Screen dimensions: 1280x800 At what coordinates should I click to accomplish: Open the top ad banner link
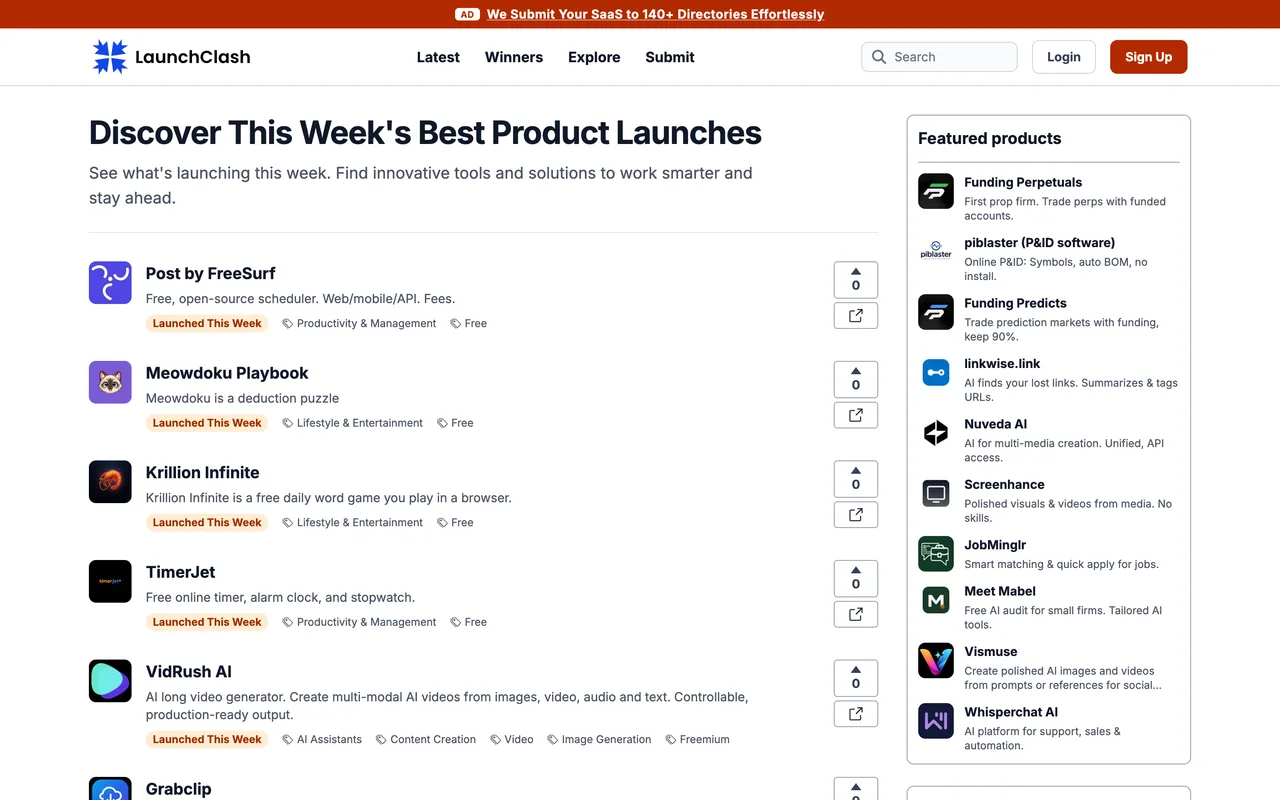coord(655,14)
